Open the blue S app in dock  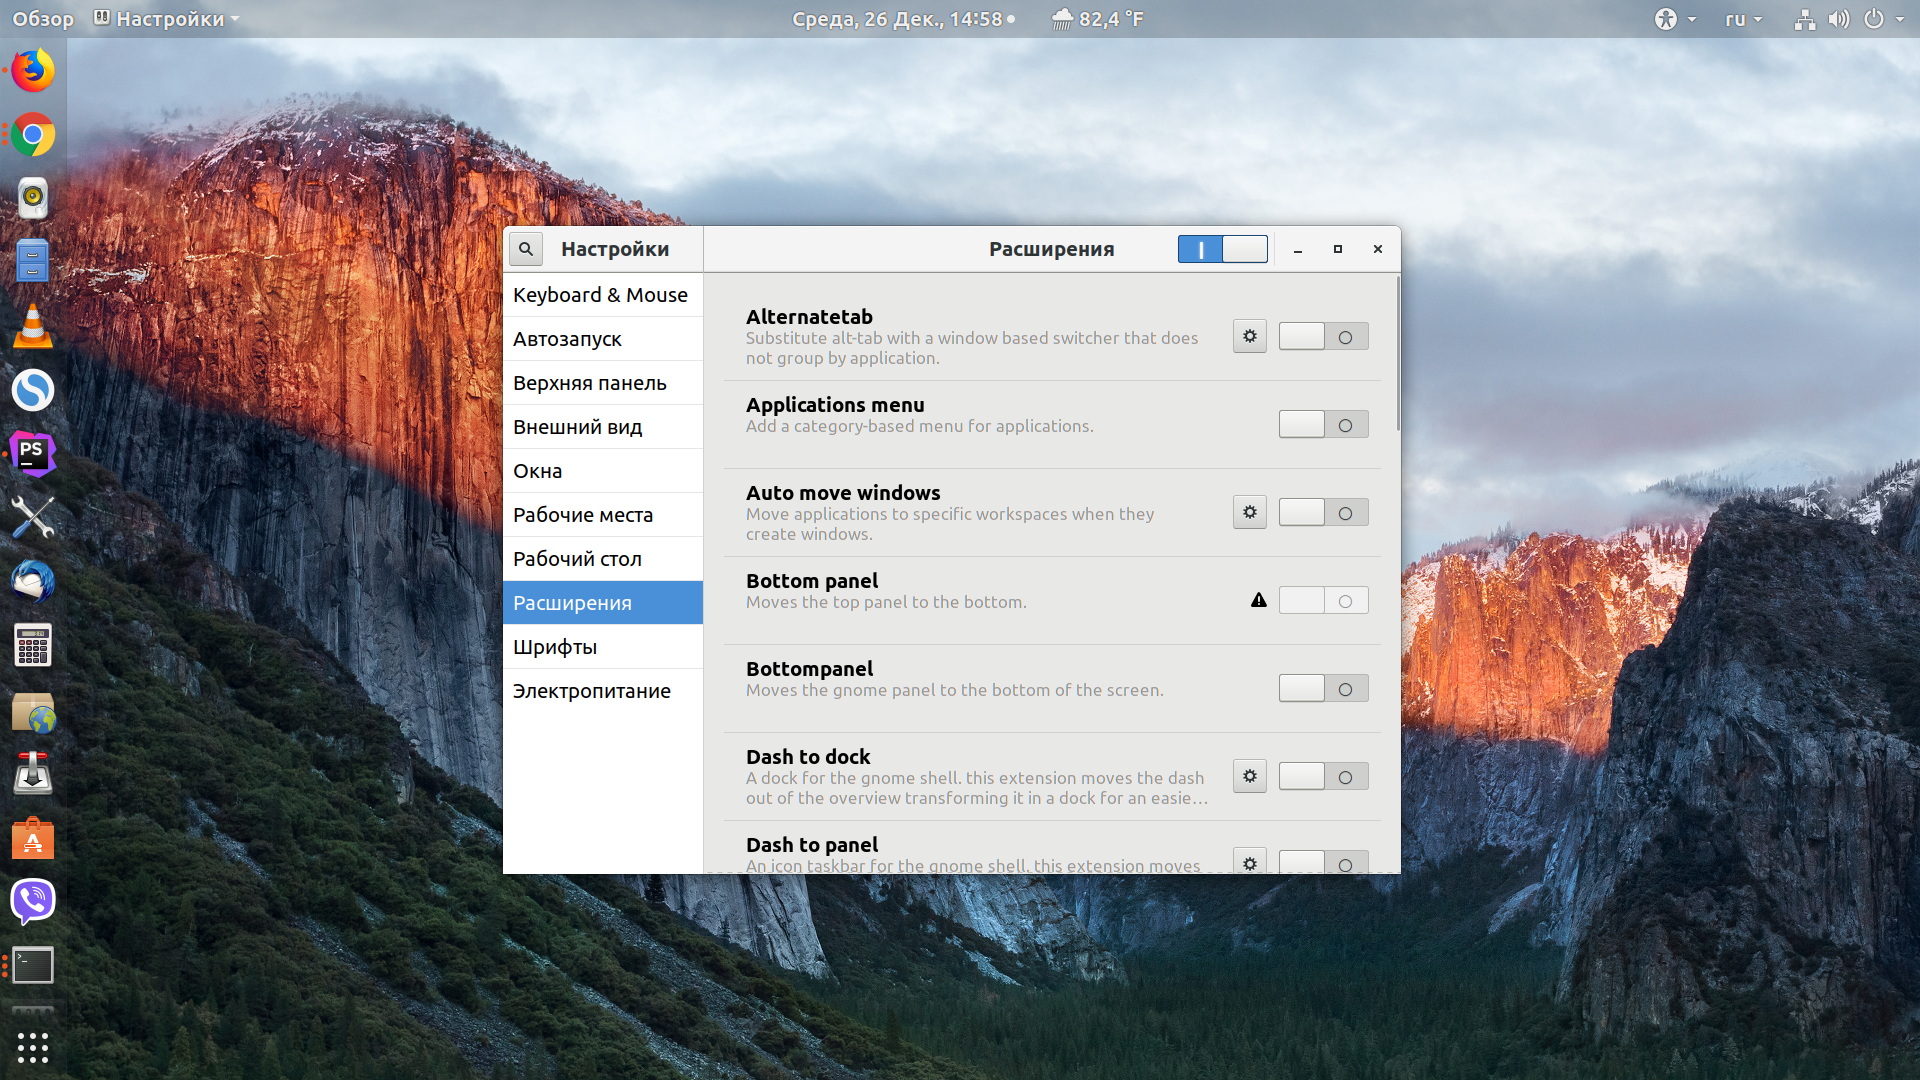click(x=33, y=390)
